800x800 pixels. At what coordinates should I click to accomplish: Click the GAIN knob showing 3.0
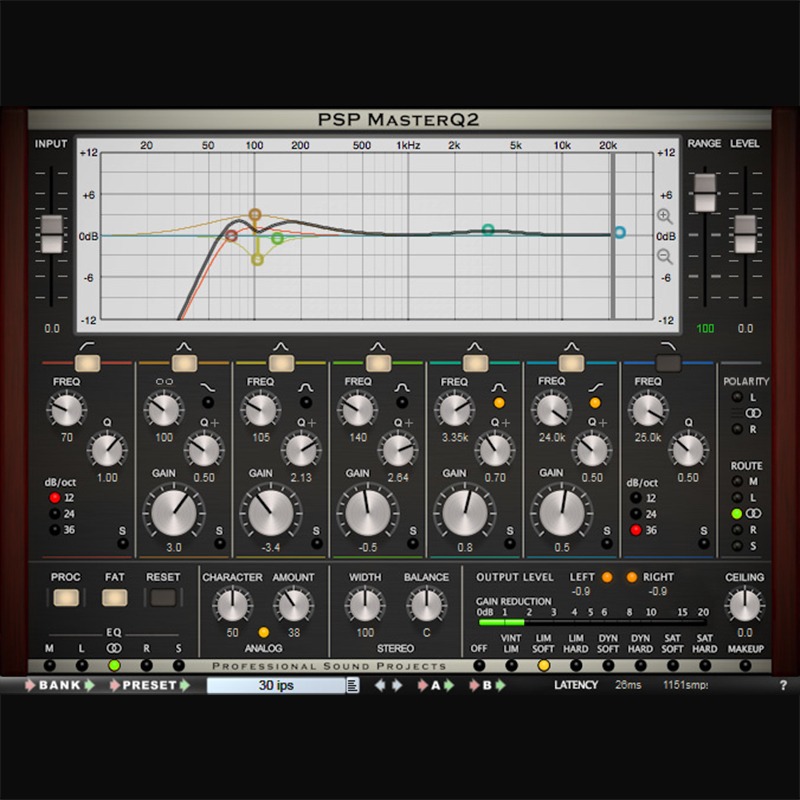(173, 513)
